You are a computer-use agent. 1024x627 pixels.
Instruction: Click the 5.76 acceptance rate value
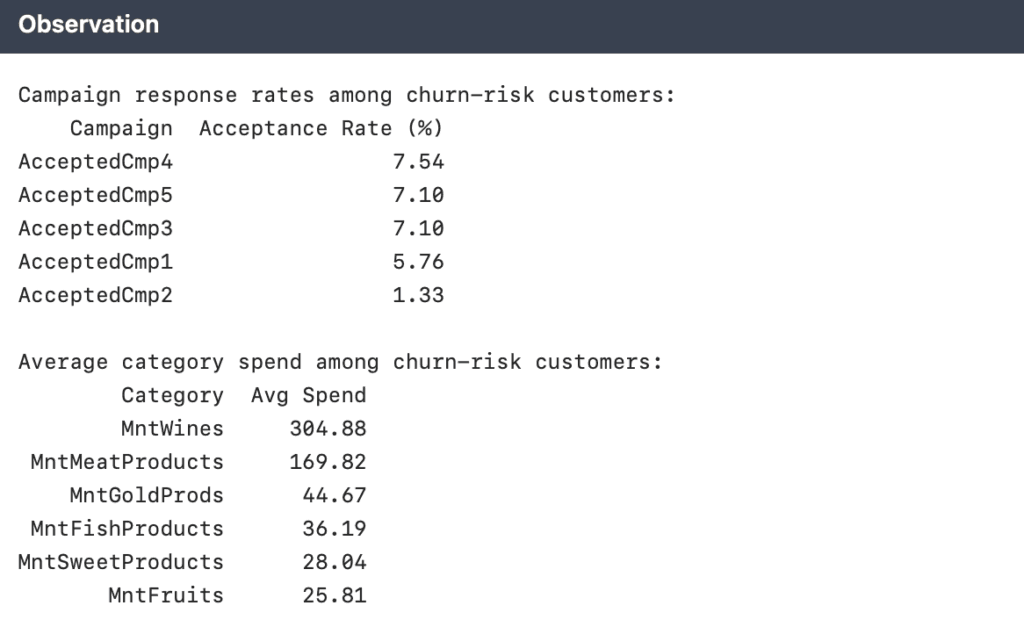418,262
